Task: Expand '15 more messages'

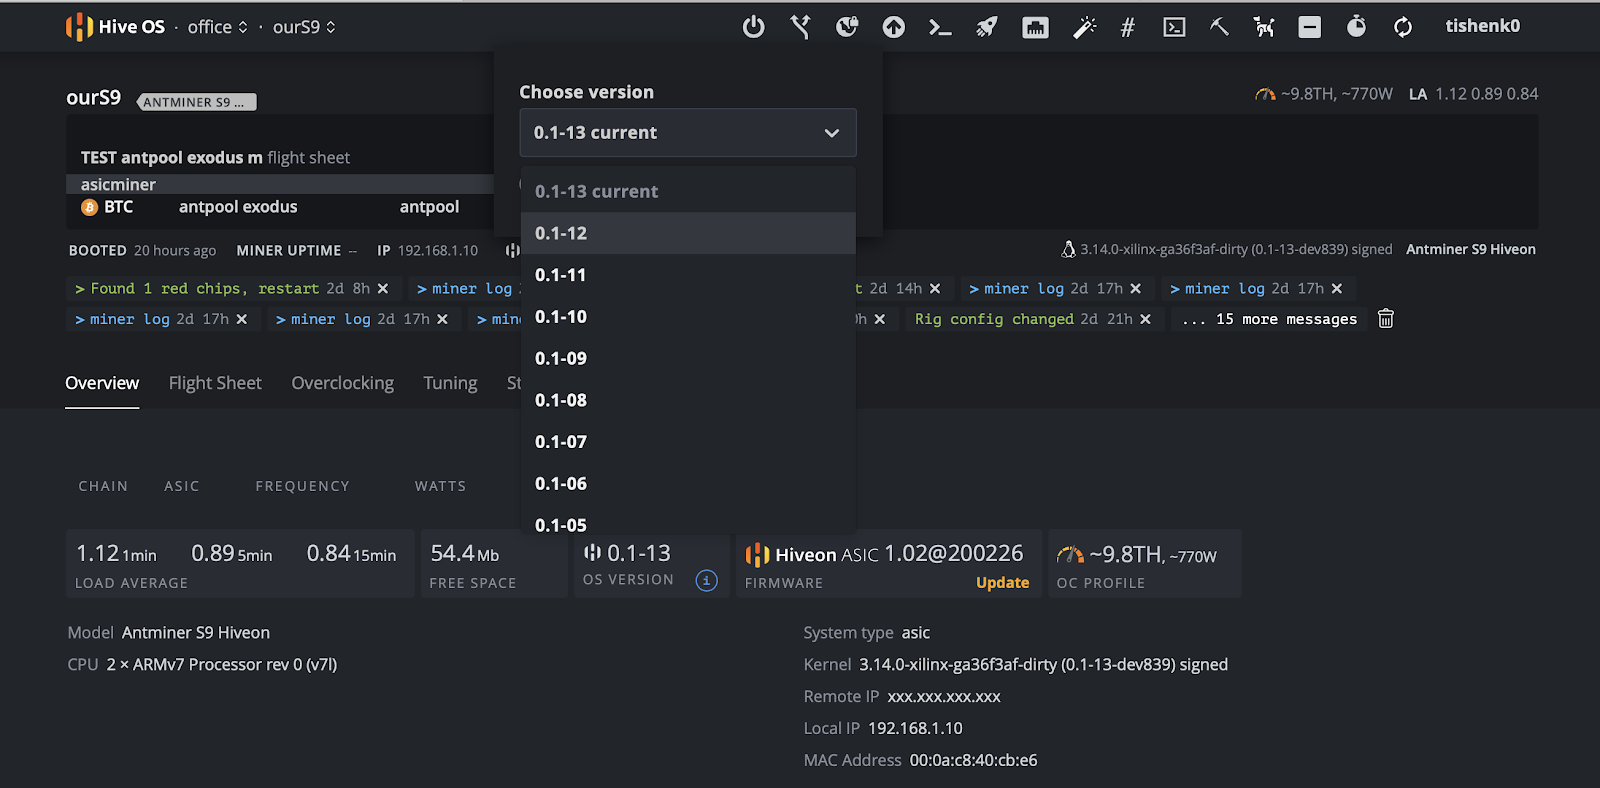Action: (1268, 319)
